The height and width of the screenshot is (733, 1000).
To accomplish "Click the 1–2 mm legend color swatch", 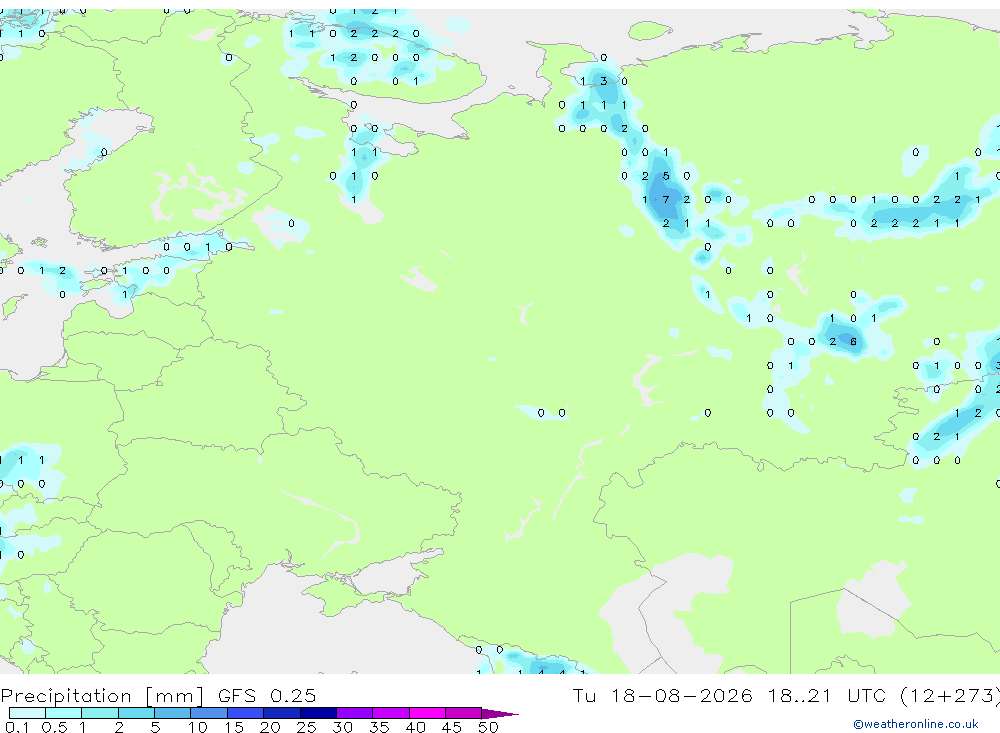I will coord(100,713).
